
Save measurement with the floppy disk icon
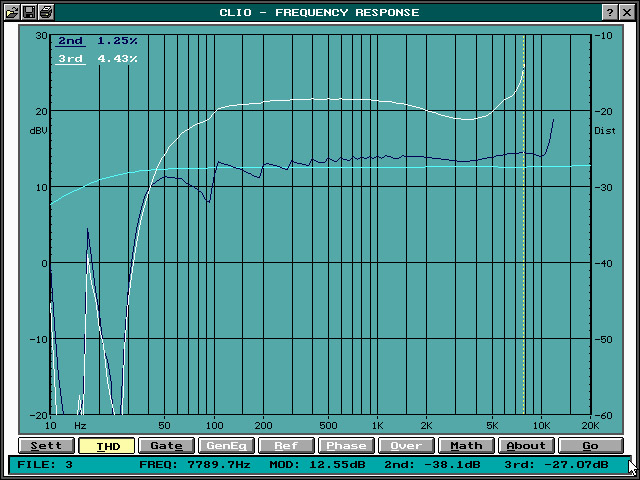click(x=29, y=13)
